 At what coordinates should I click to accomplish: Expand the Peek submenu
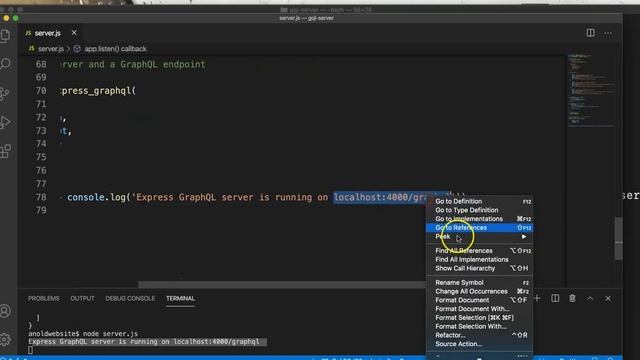[479, 237]
